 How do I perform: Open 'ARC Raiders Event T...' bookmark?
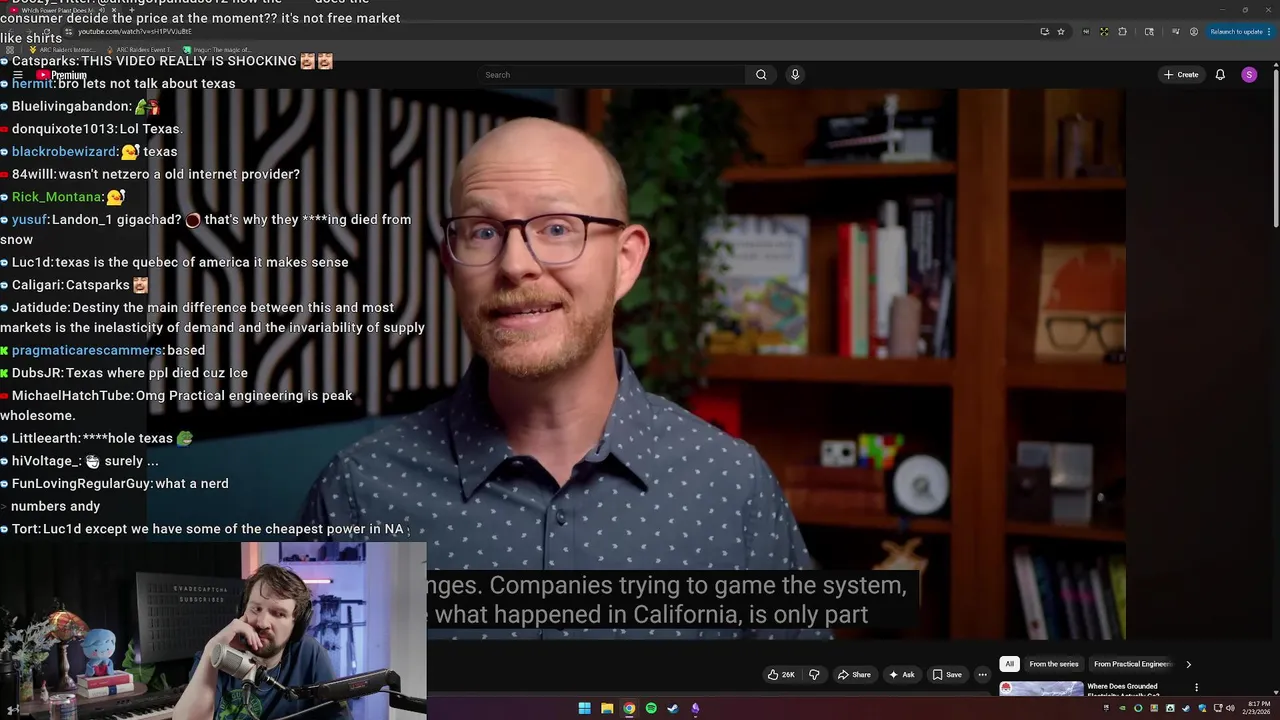[x=139, y=49]
